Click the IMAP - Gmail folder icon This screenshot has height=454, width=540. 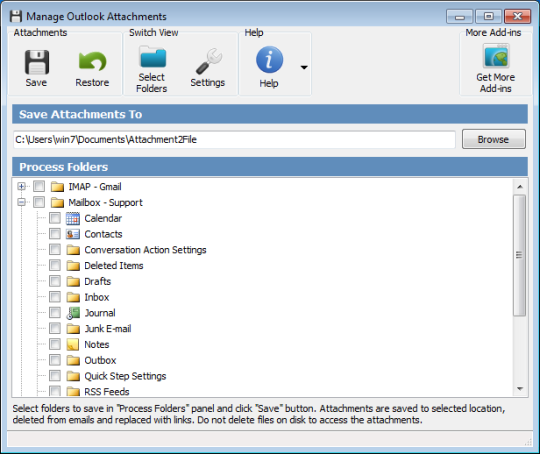[57, 187]
